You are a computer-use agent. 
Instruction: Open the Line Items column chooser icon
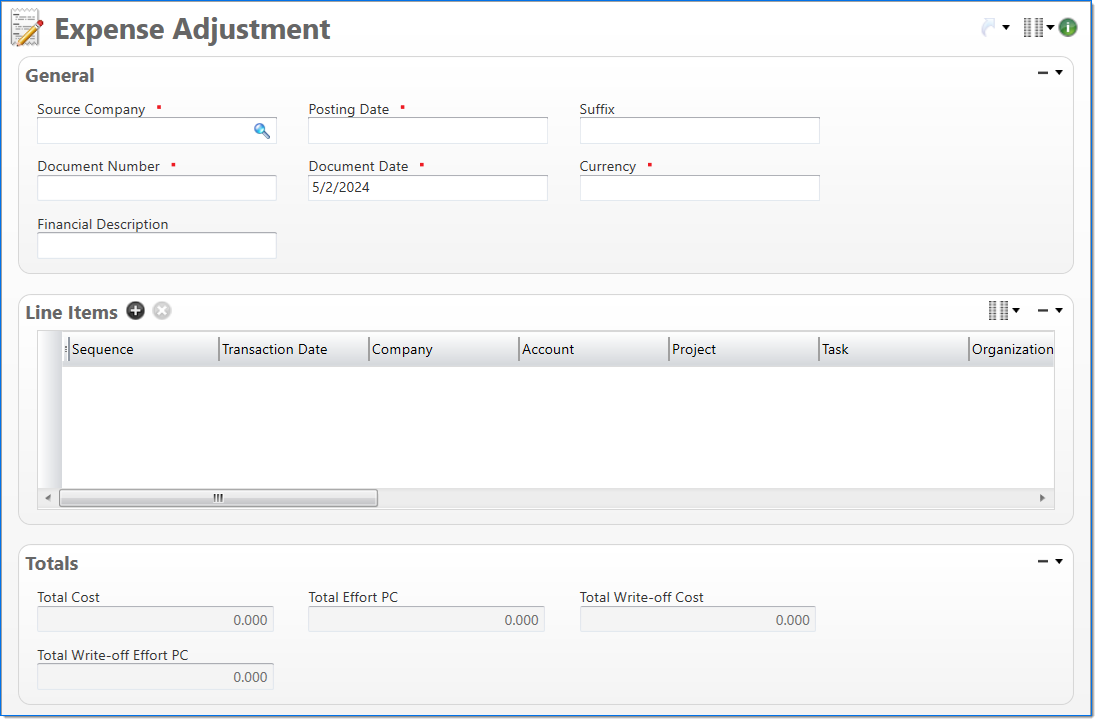click(998, 311)
